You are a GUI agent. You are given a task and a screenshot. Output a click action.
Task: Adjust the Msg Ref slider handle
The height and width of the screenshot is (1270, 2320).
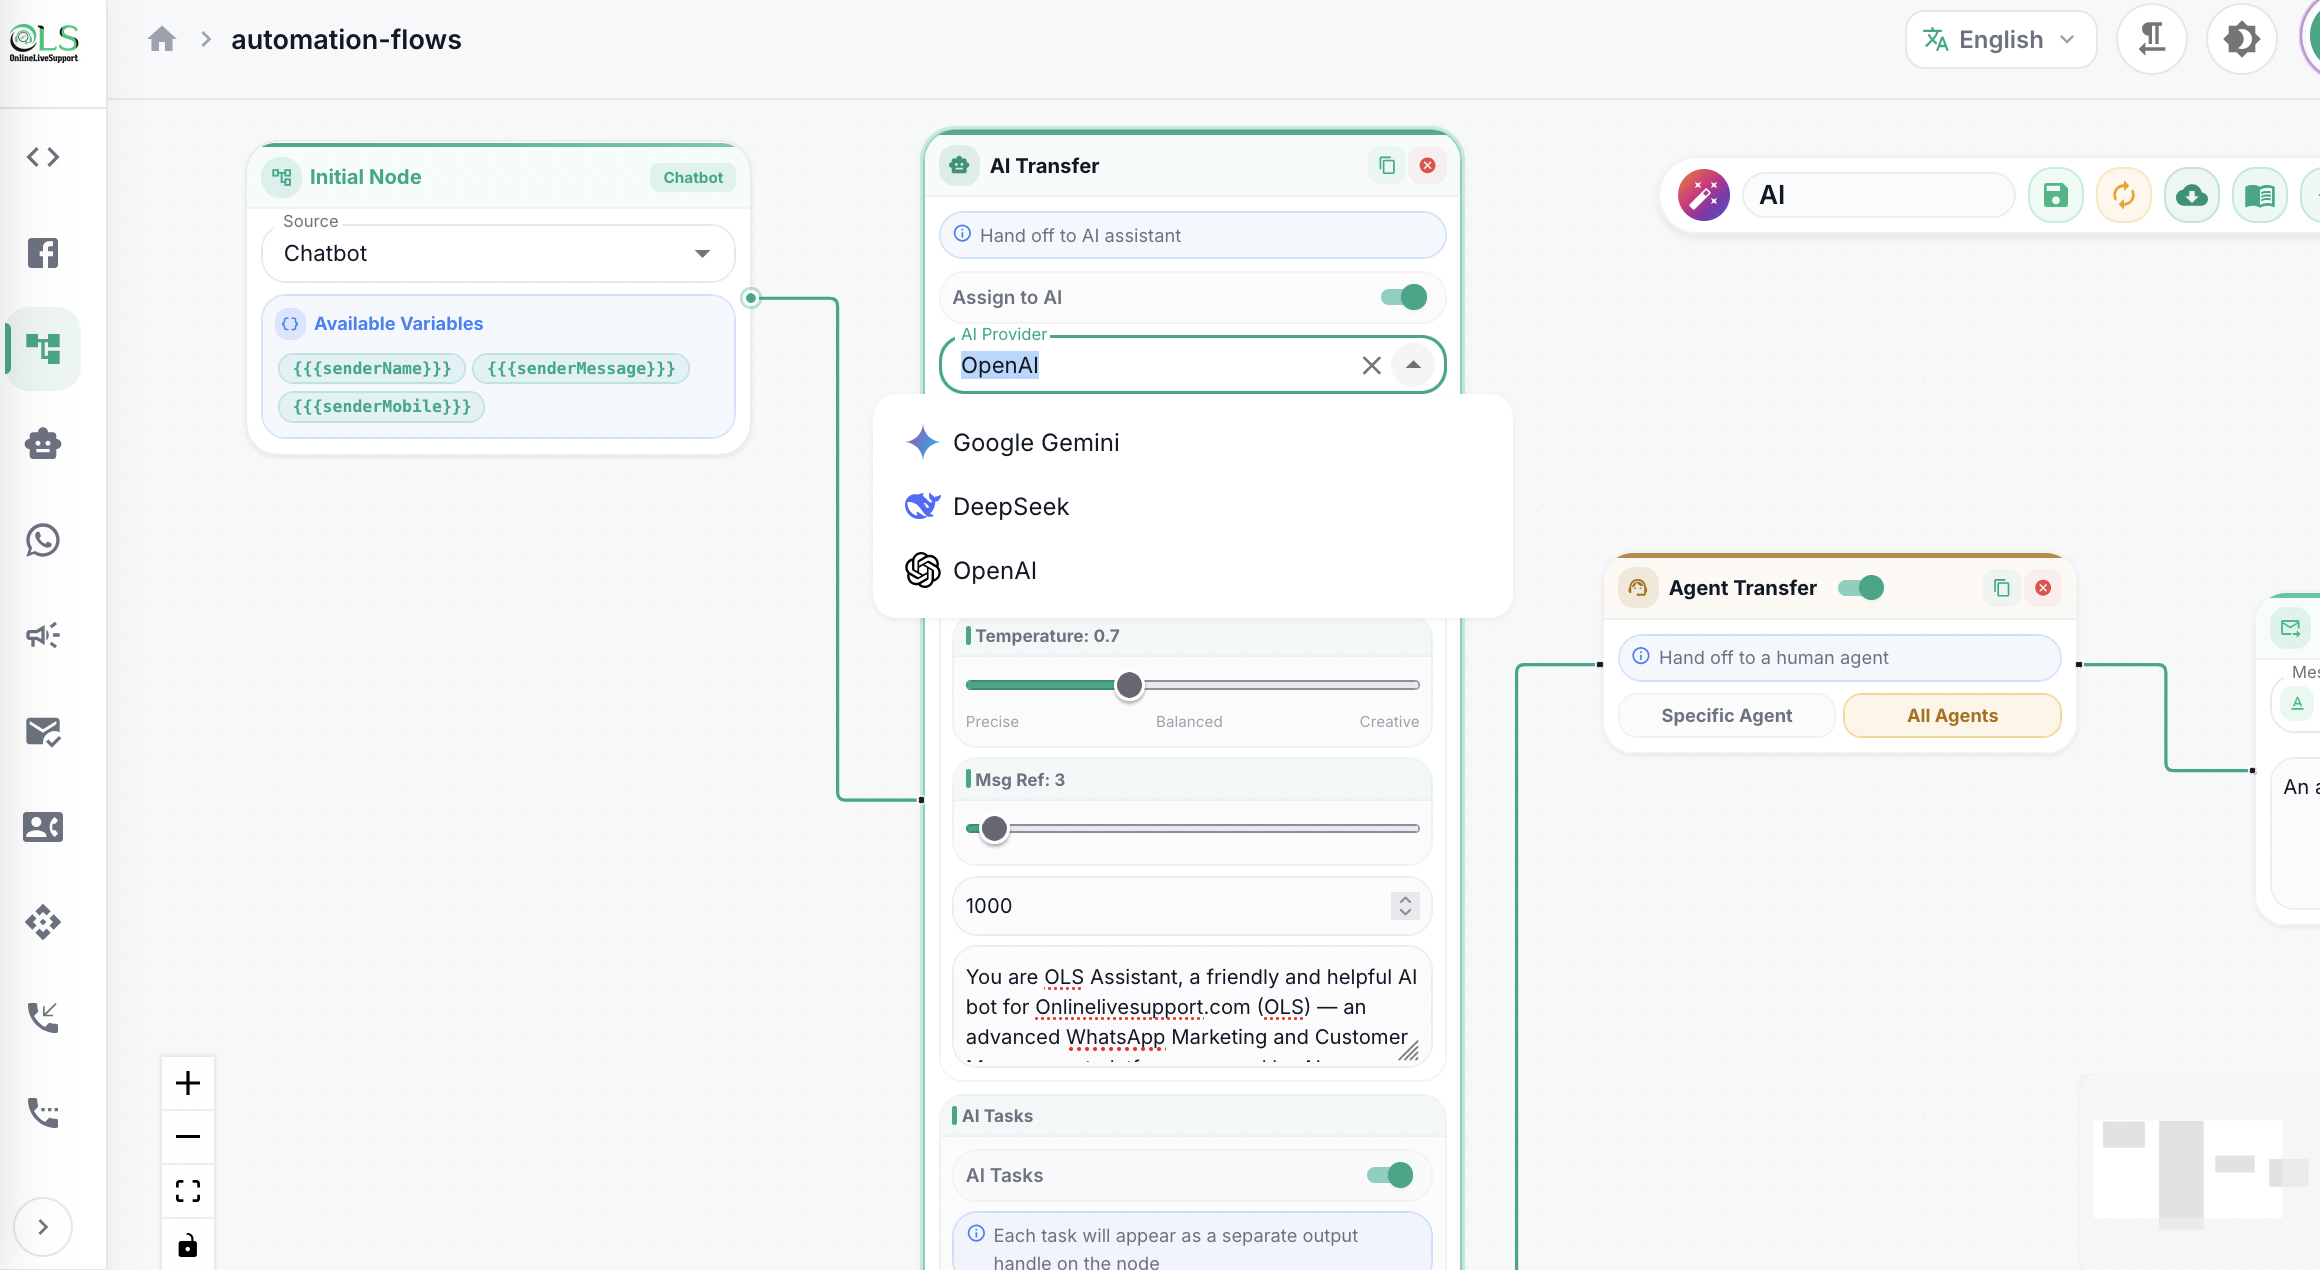(x=994, y=828)
